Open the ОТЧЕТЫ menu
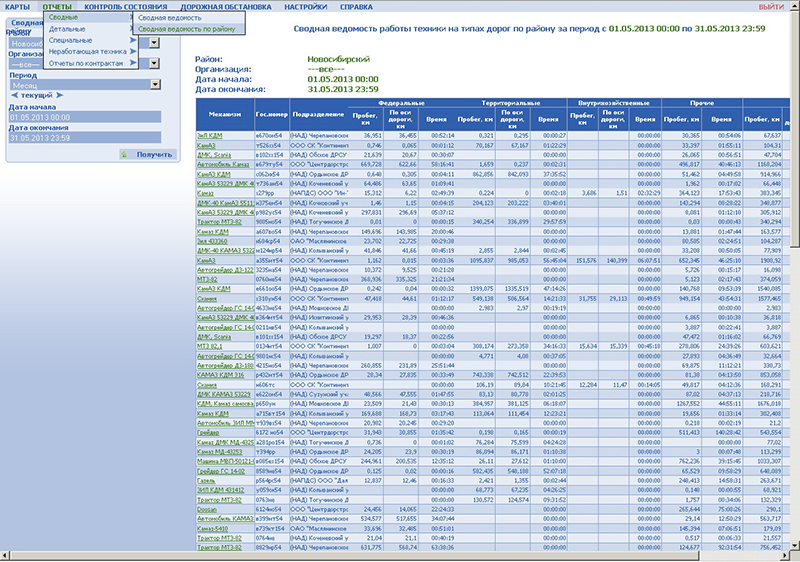This screenshot has height=562, width=800. 57,7
